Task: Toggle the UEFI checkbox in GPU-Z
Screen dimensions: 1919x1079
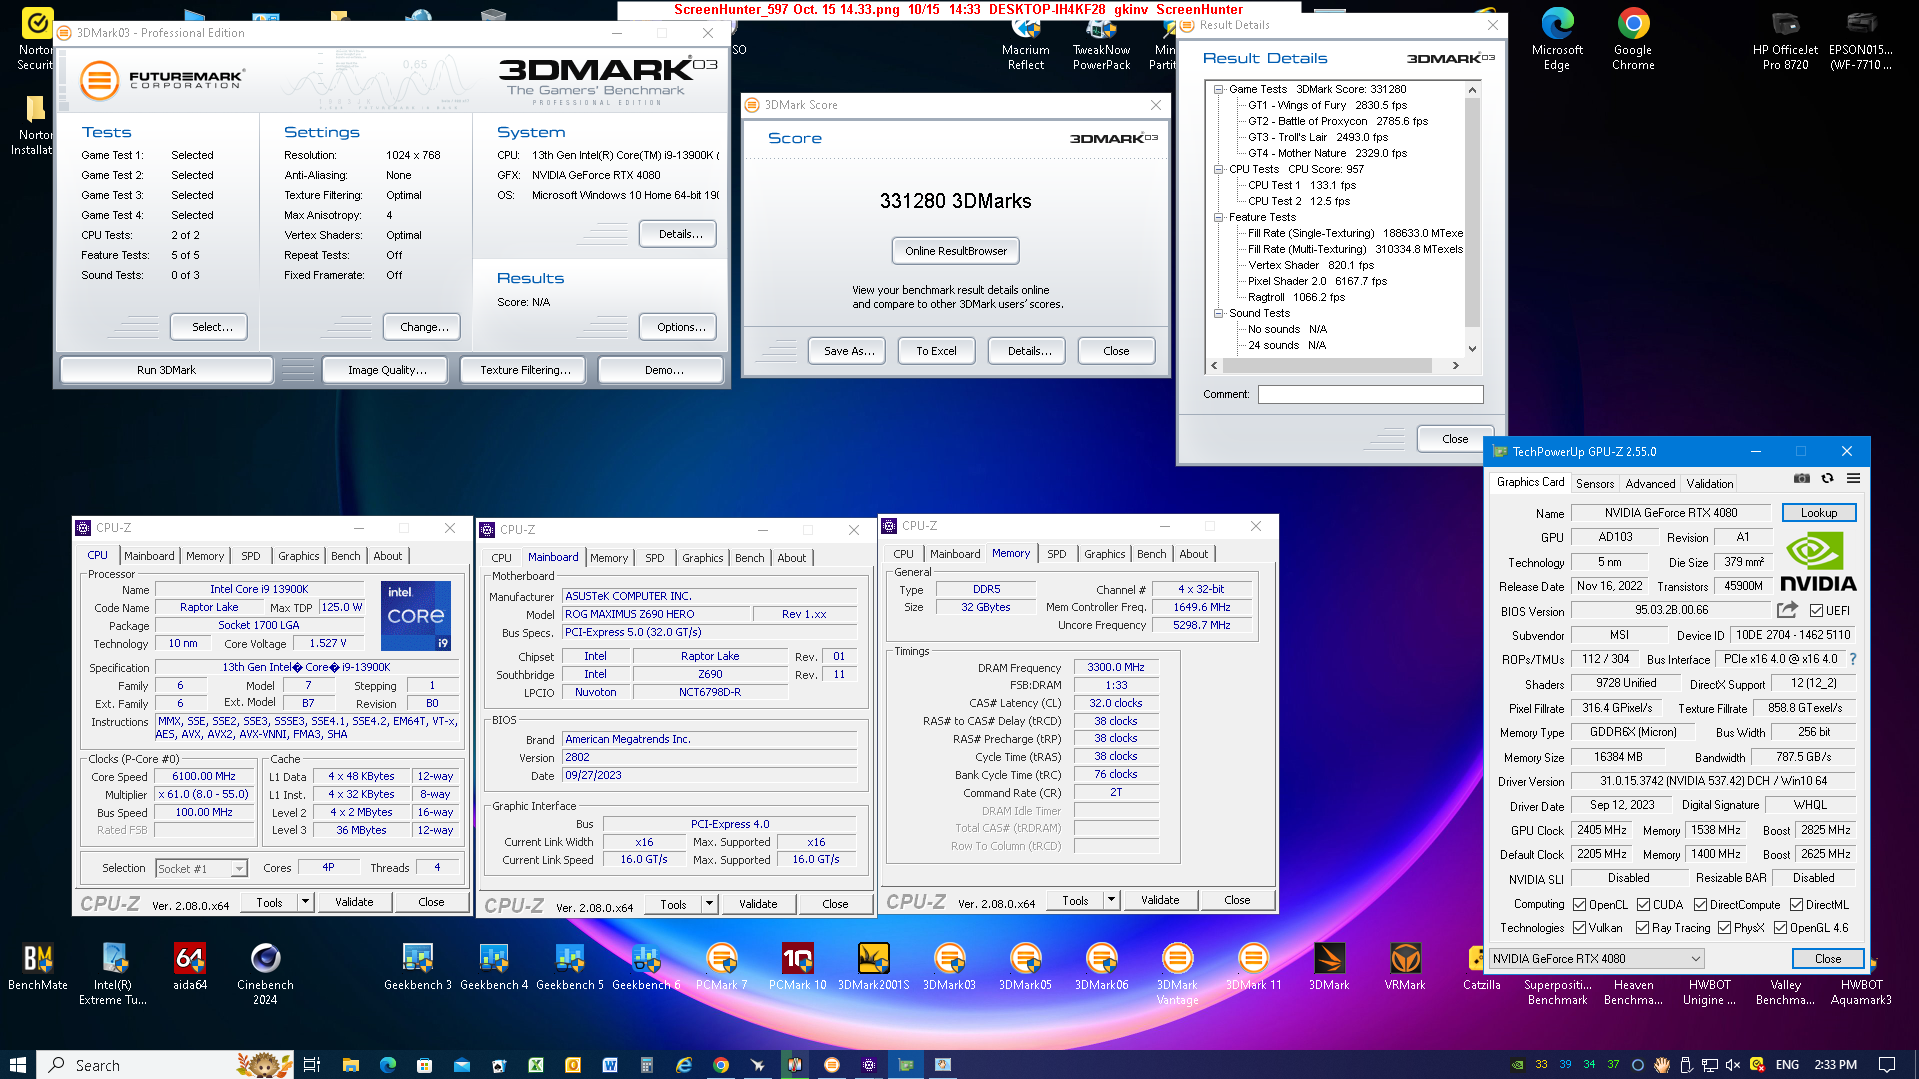Action: [x=1816, y=611]
